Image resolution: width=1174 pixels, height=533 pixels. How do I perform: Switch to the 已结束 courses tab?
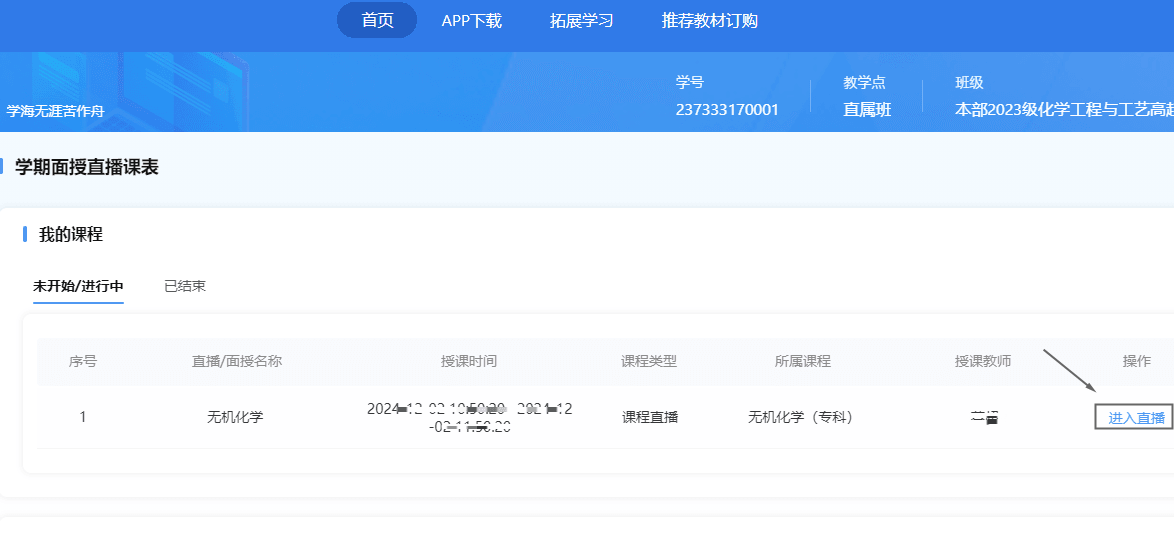[x=185, y=286]
